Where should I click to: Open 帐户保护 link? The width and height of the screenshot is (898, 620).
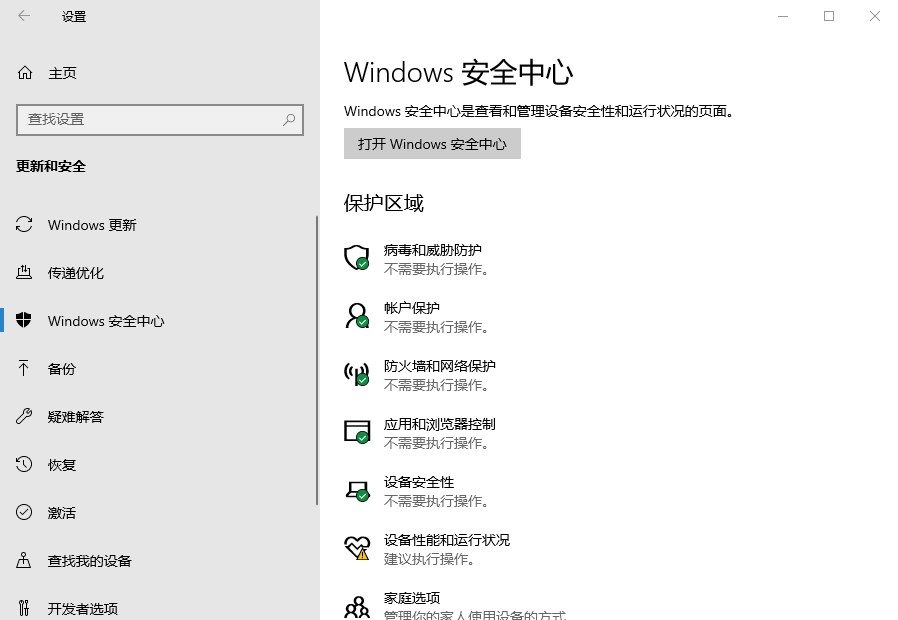click(x=412, y=308)
